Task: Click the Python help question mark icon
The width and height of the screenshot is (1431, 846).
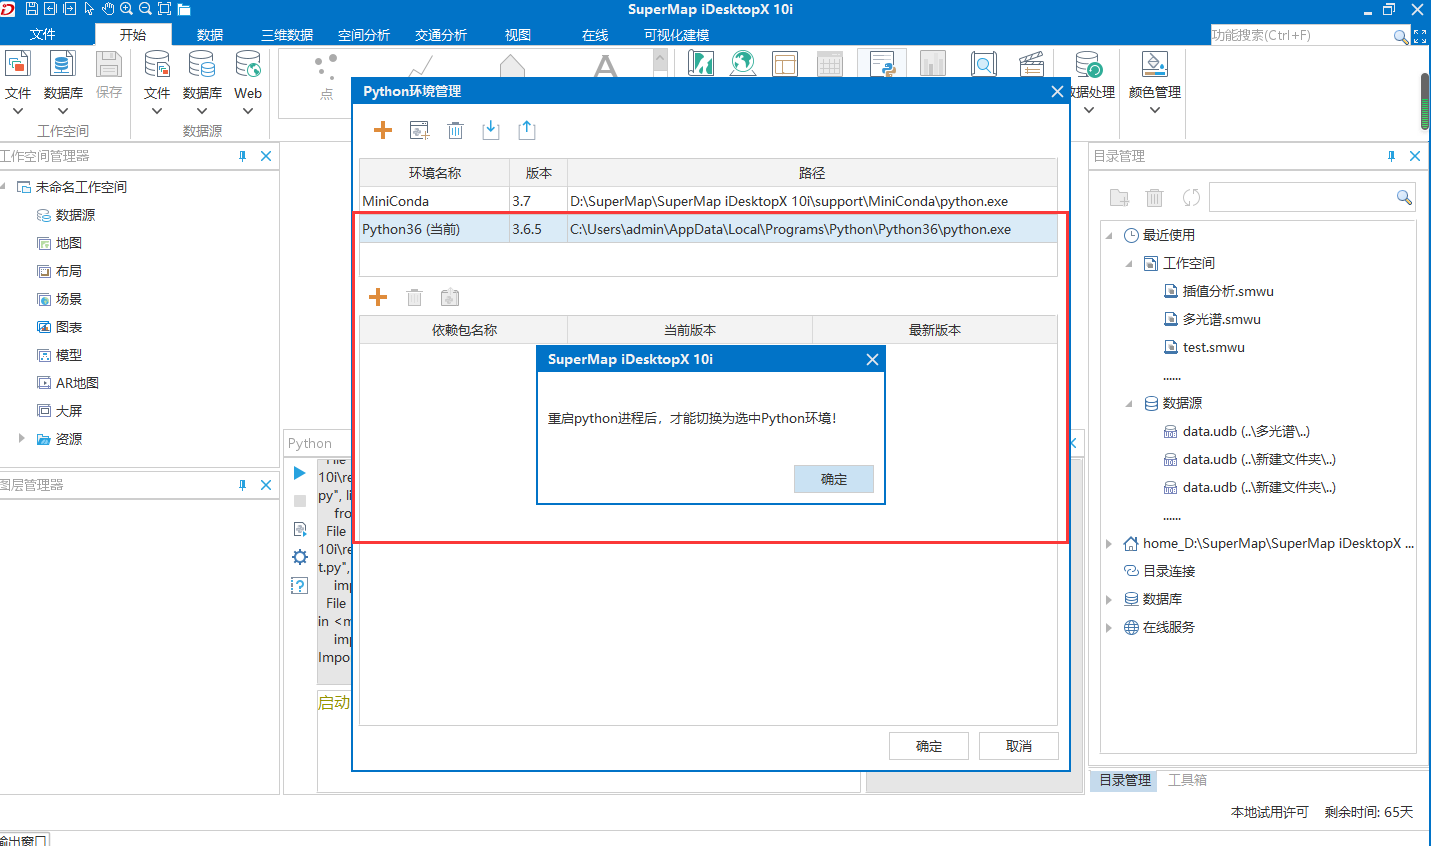Action: click(299, 586)
